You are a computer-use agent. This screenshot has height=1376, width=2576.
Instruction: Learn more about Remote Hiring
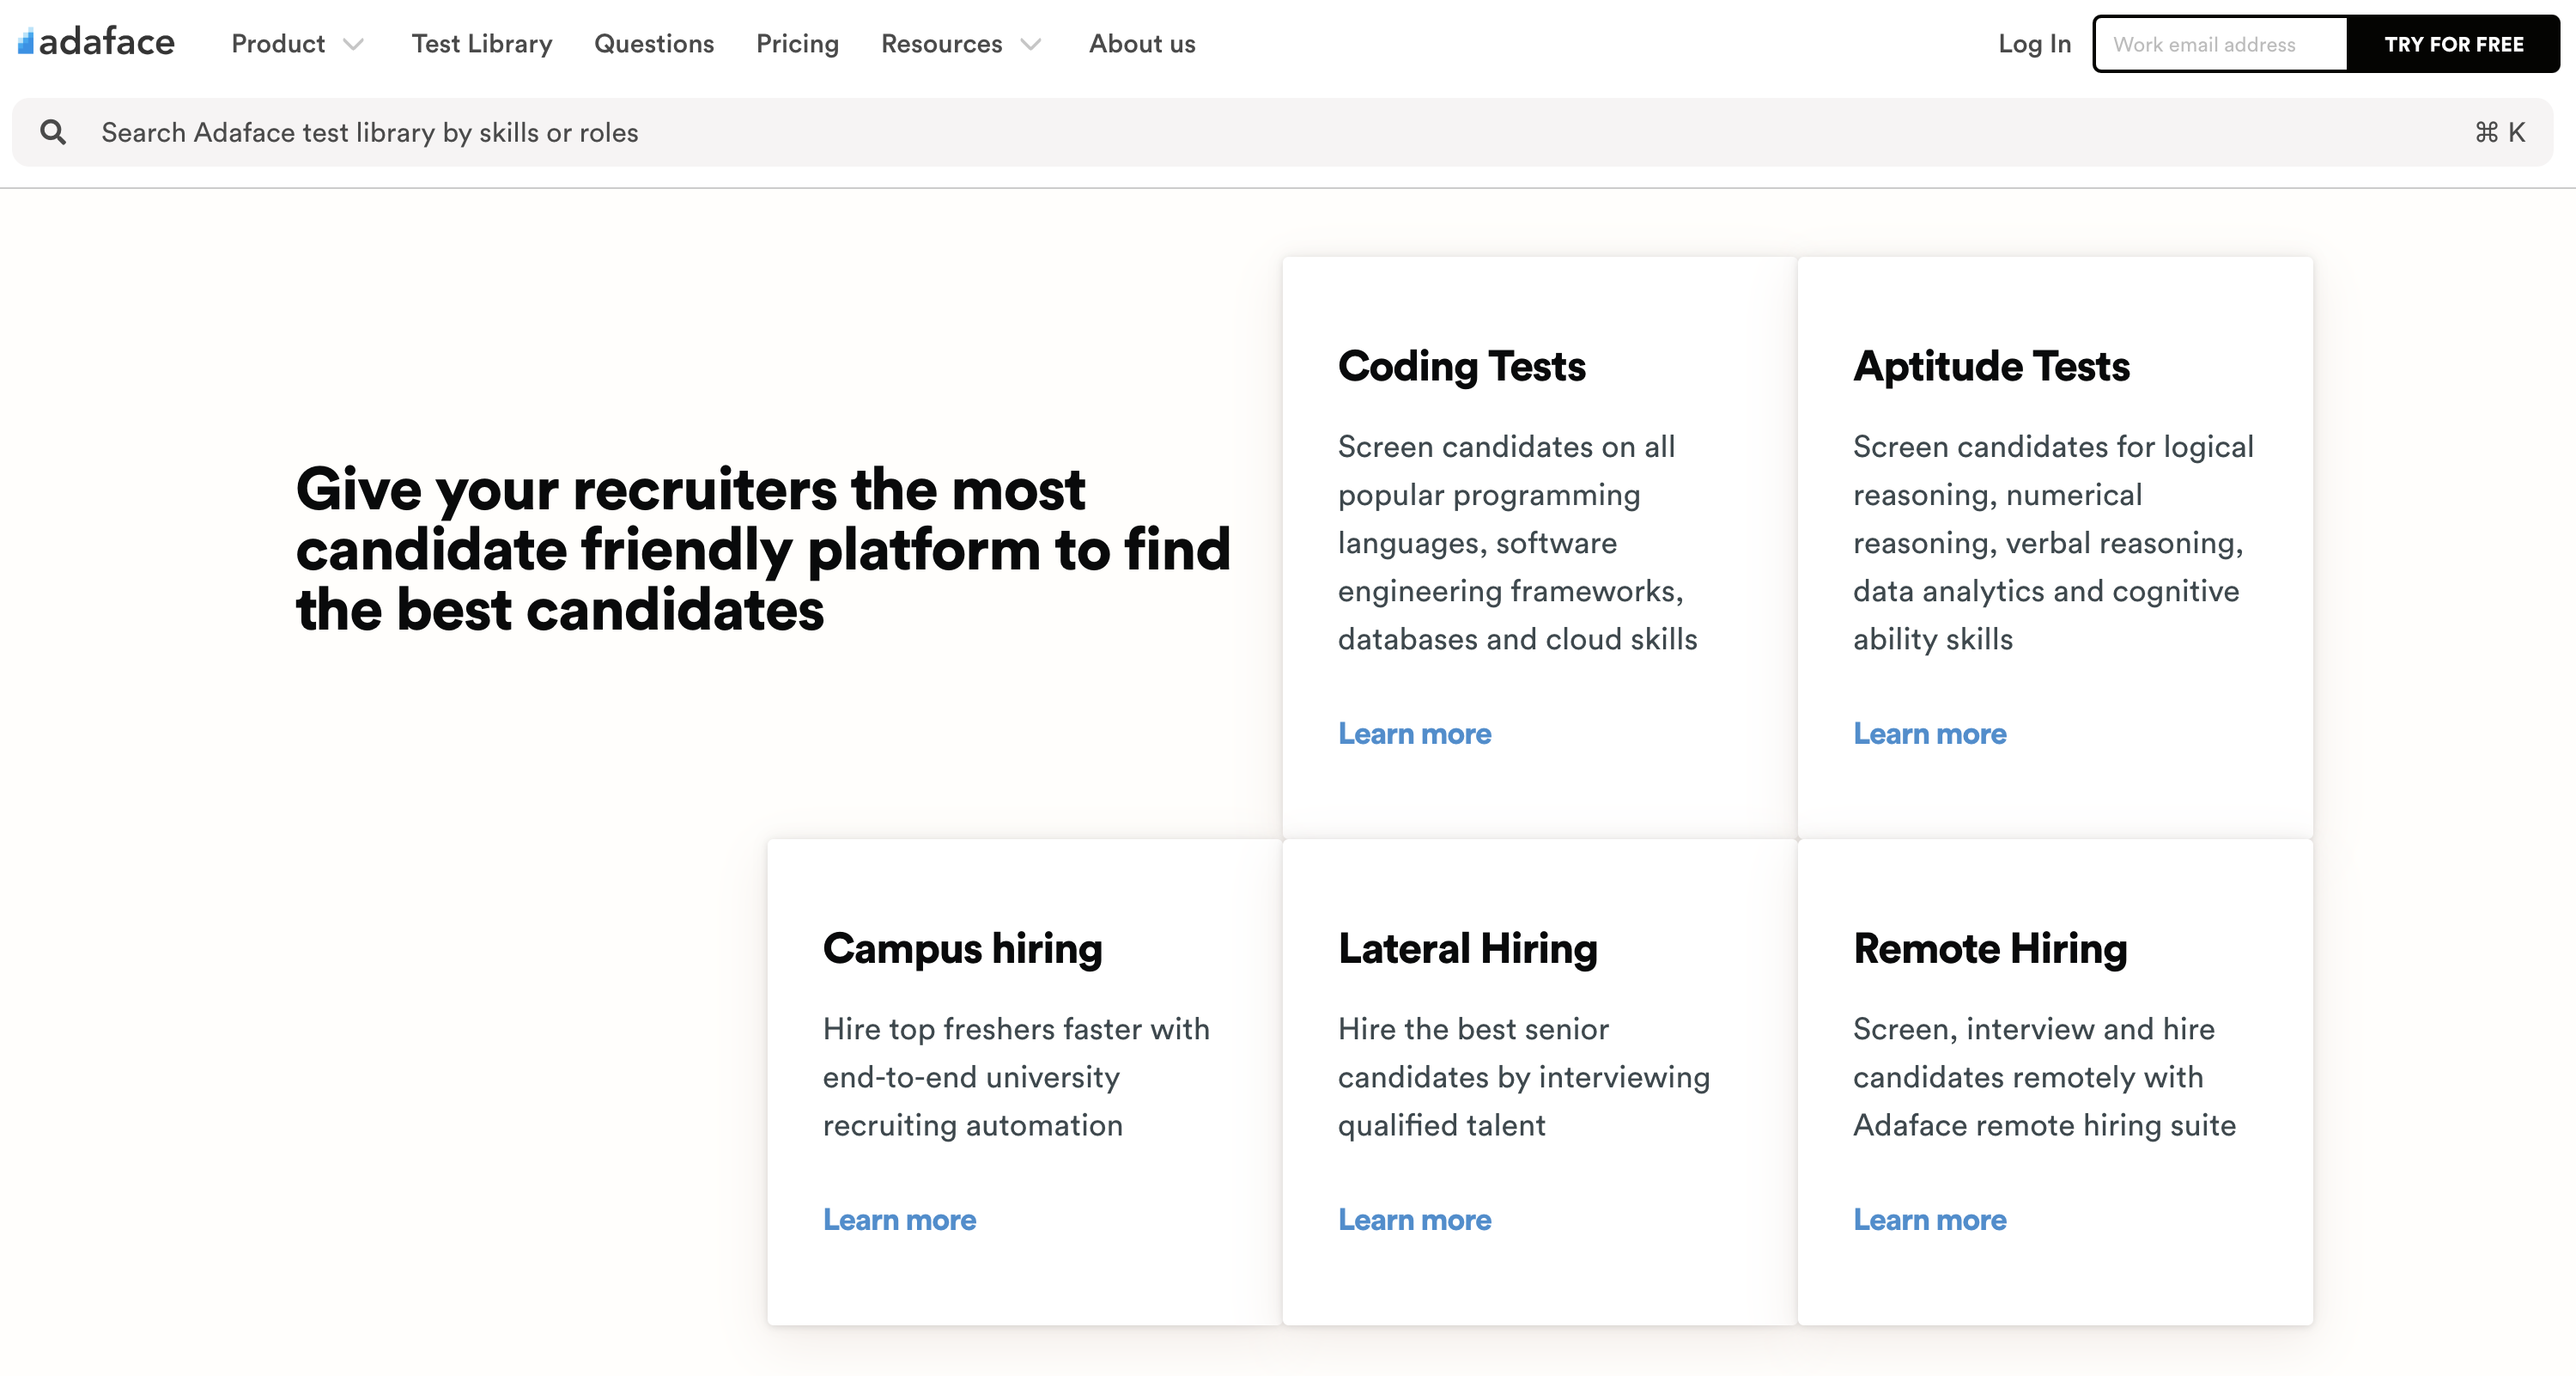[x=1929, y=1220]
